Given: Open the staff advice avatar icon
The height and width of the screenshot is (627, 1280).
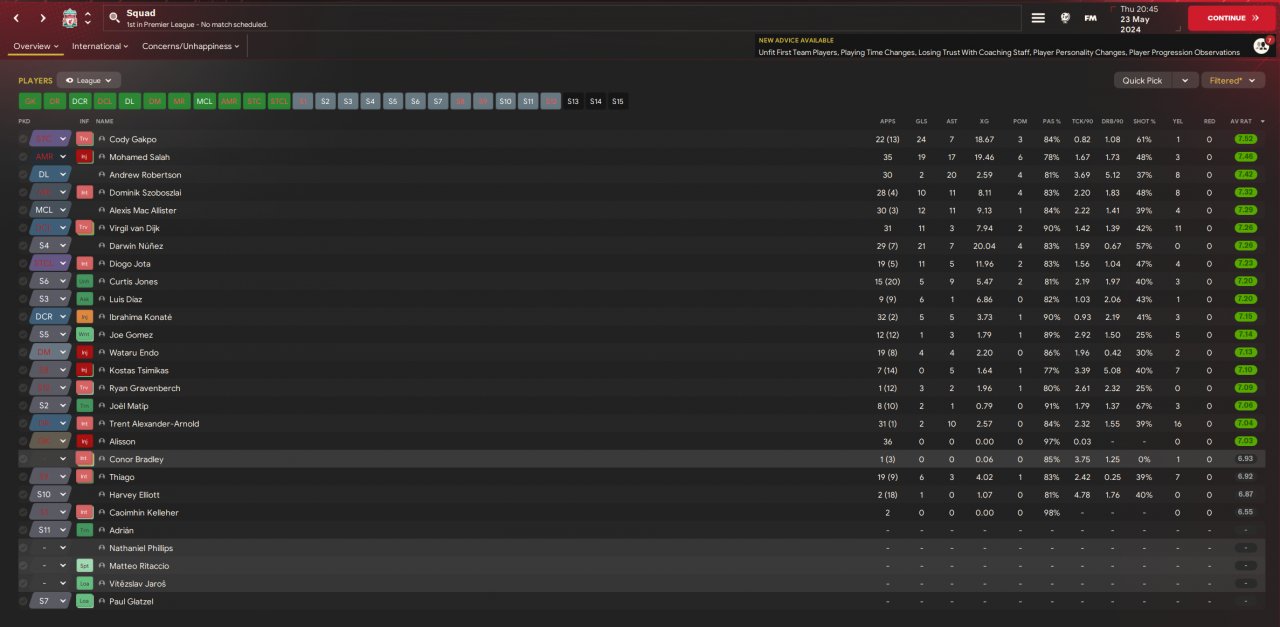Looking at the screenshot, I should (1261, 46).
